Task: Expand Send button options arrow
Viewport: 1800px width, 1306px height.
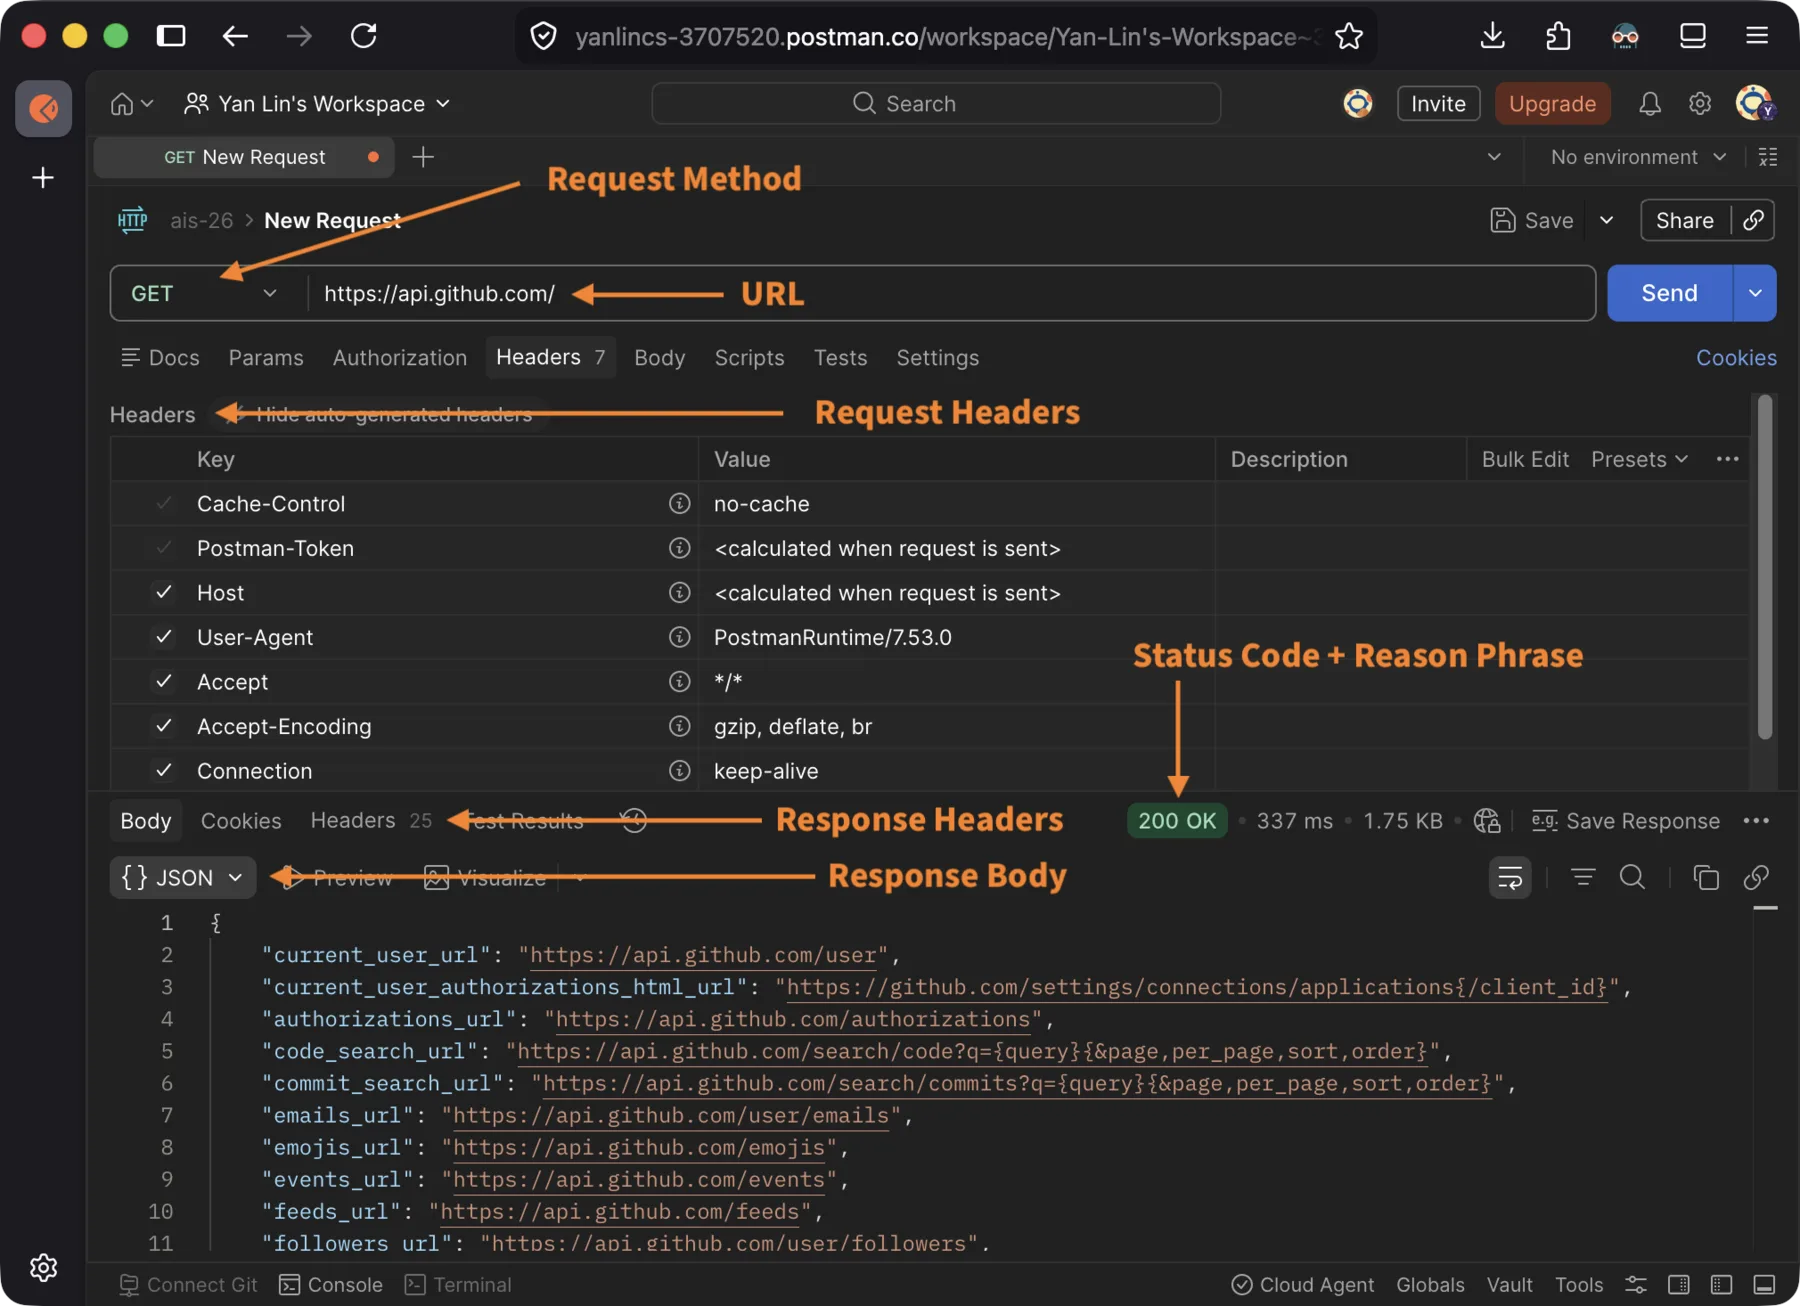Action: click(1755, 293)
